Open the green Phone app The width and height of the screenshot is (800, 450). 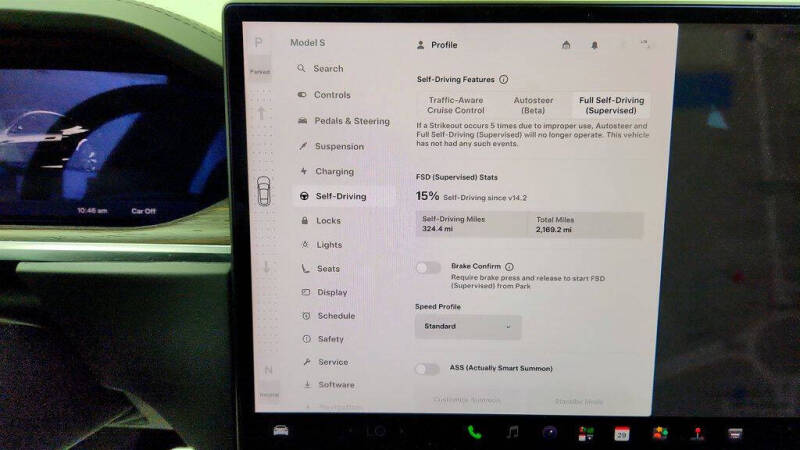474,433
